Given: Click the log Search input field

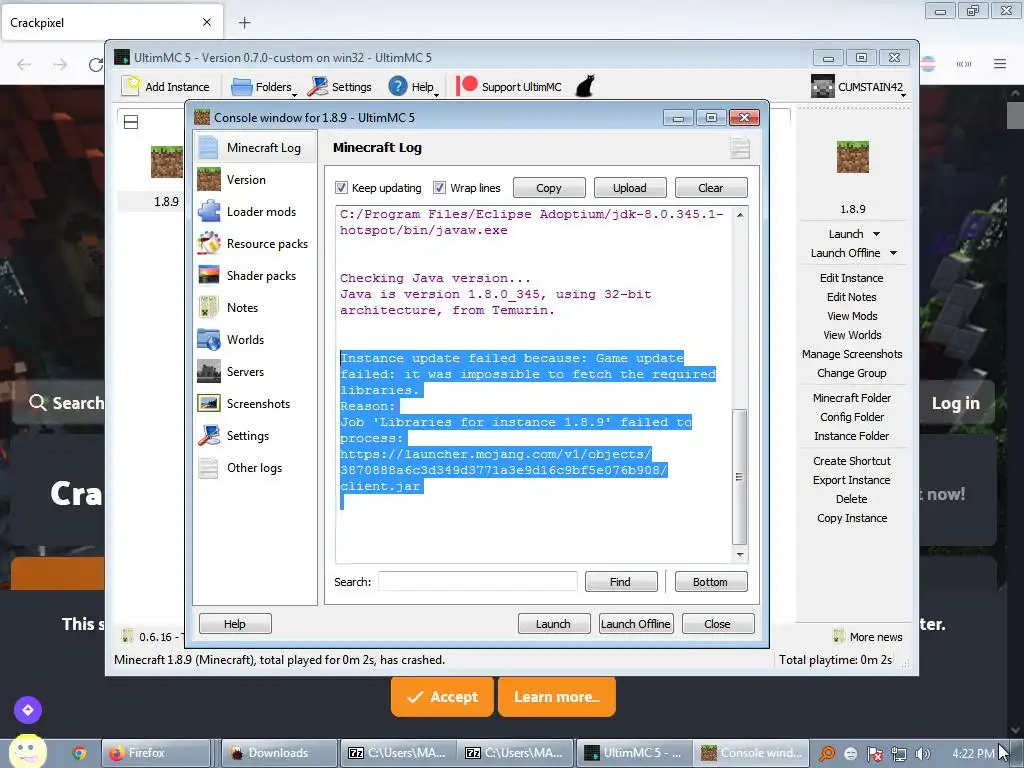Looking at the screenshot, I should point(477,581).
